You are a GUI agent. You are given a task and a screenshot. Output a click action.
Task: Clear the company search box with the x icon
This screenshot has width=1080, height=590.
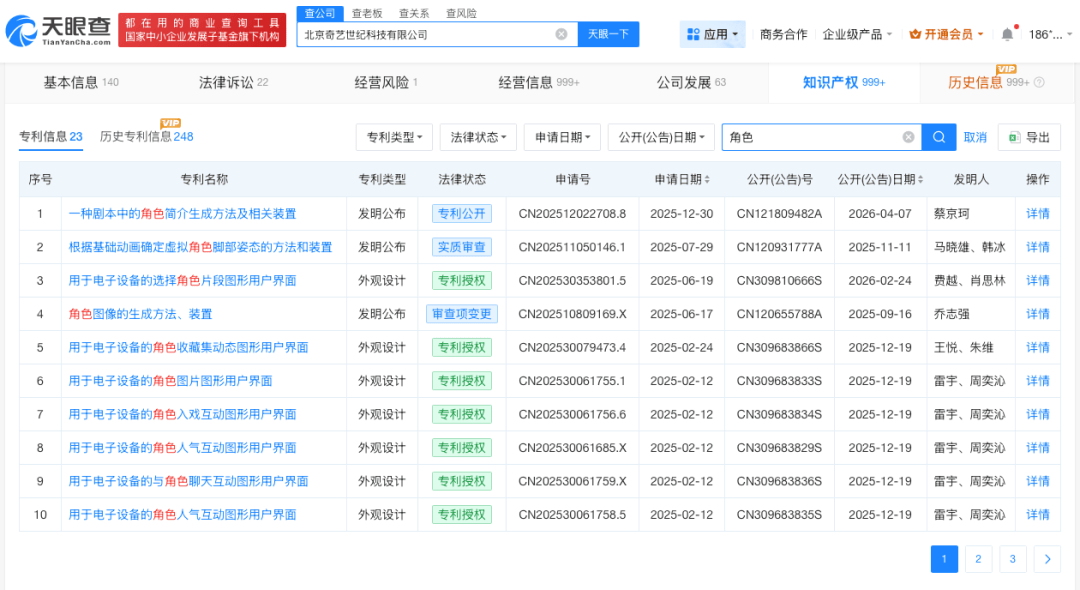click(561, 34)
